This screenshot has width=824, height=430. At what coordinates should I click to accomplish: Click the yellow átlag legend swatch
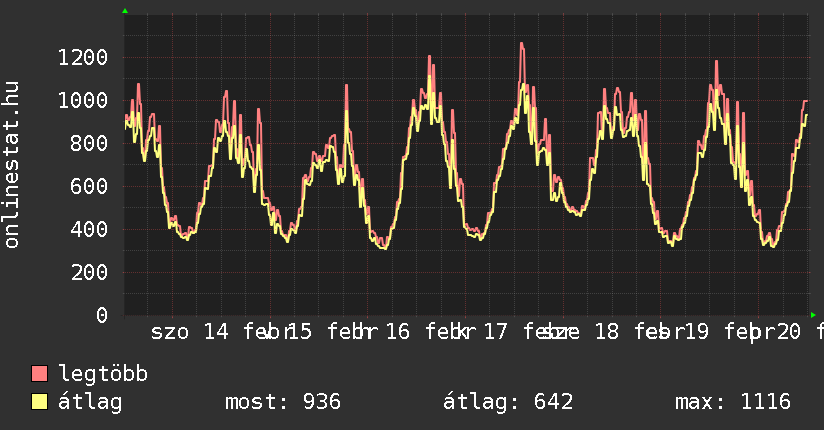[39, 402]
